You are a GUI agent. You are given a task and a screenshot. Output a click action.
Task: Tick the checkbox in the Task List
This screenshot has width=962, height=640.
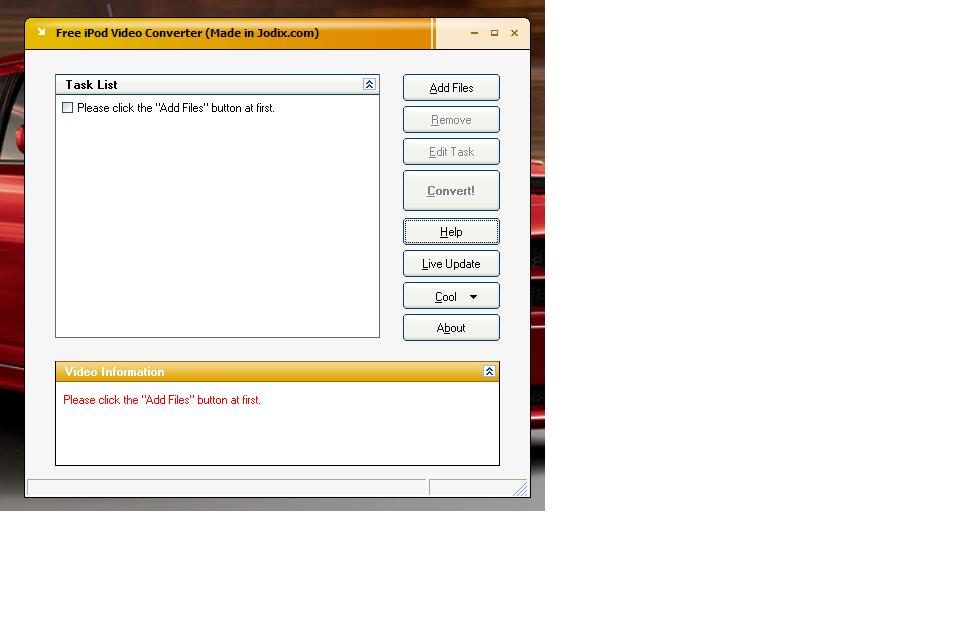click(x=67, y=108)
